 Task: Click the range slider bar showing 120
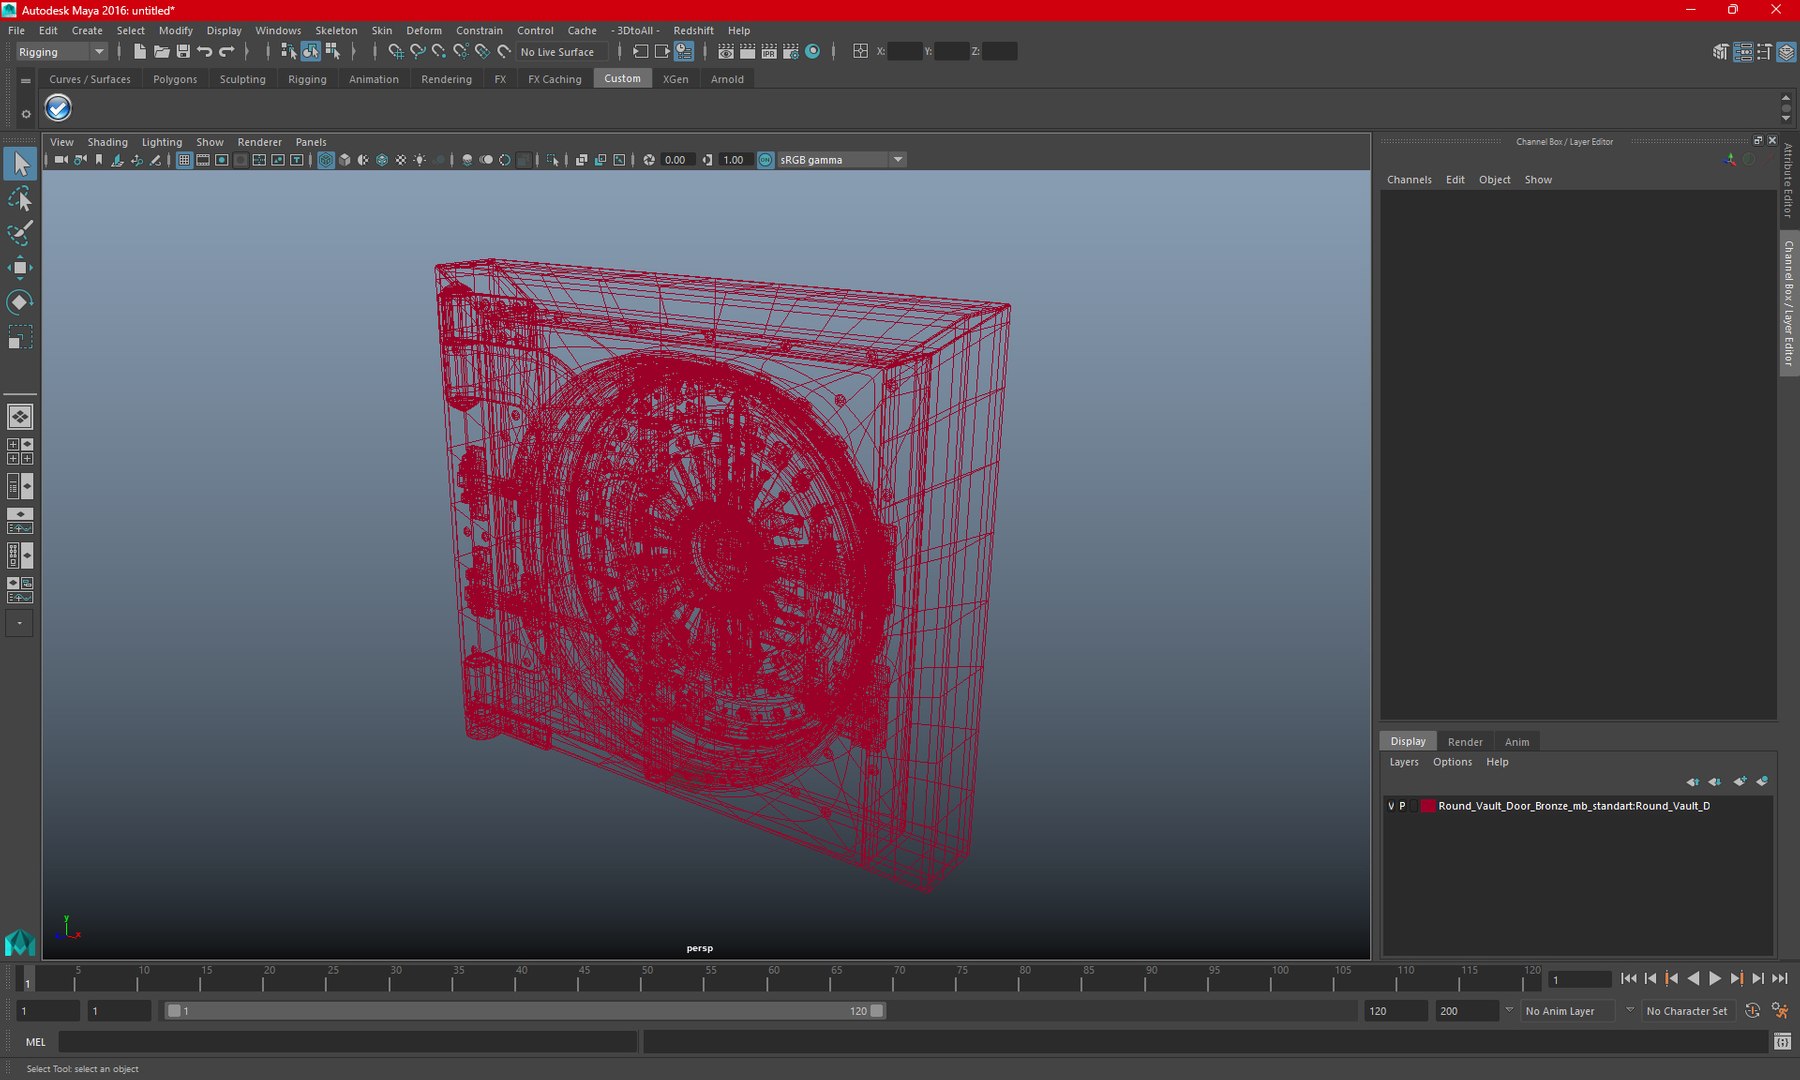(525, 1011)
